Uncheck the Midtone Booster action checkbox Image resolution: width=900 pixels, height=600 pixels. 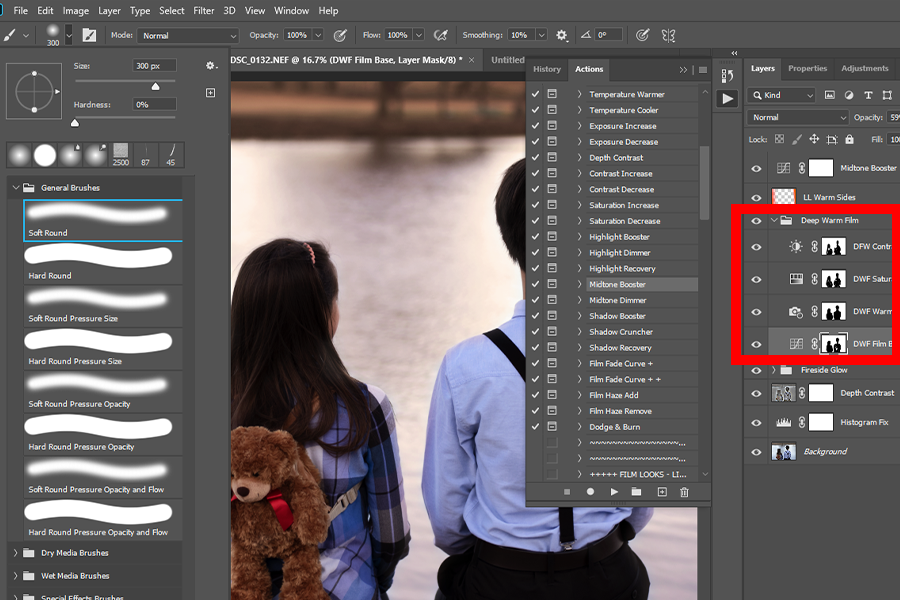point(536,285)
